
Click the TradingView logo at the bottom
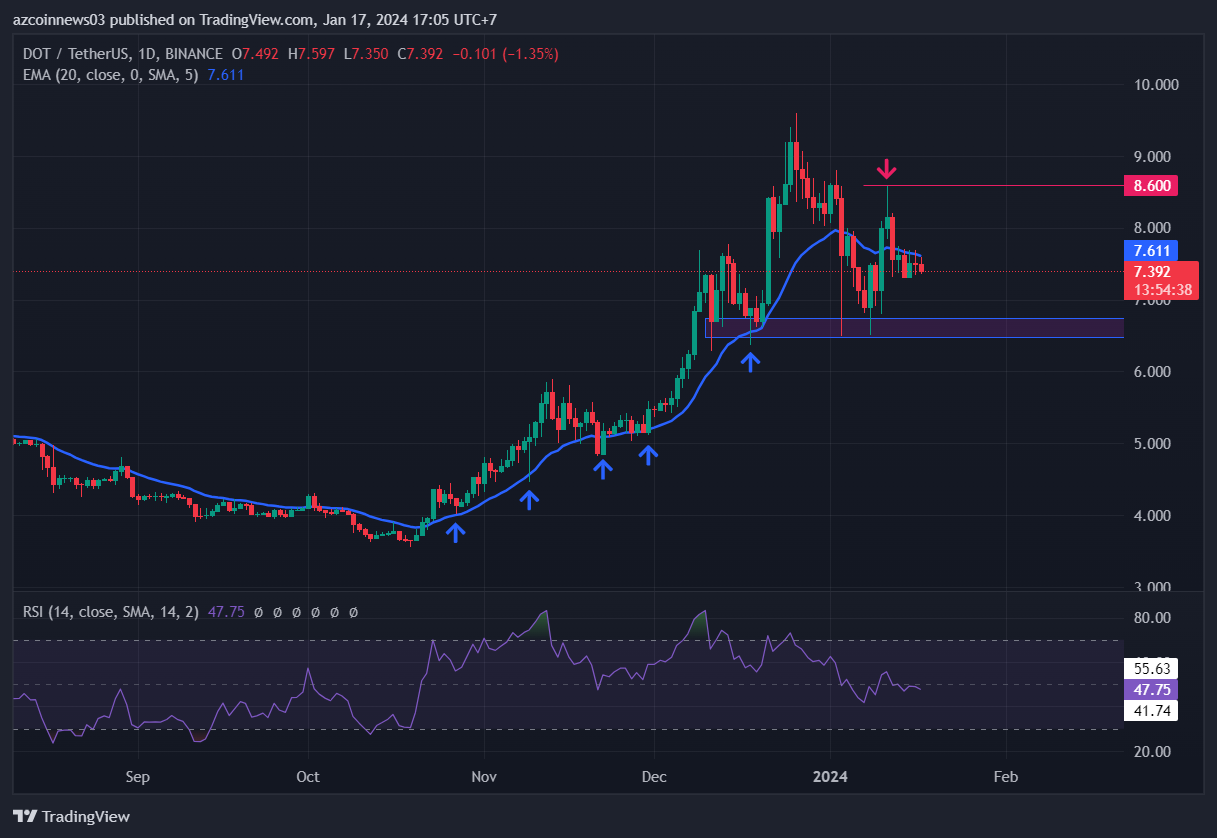click(71, 816)
